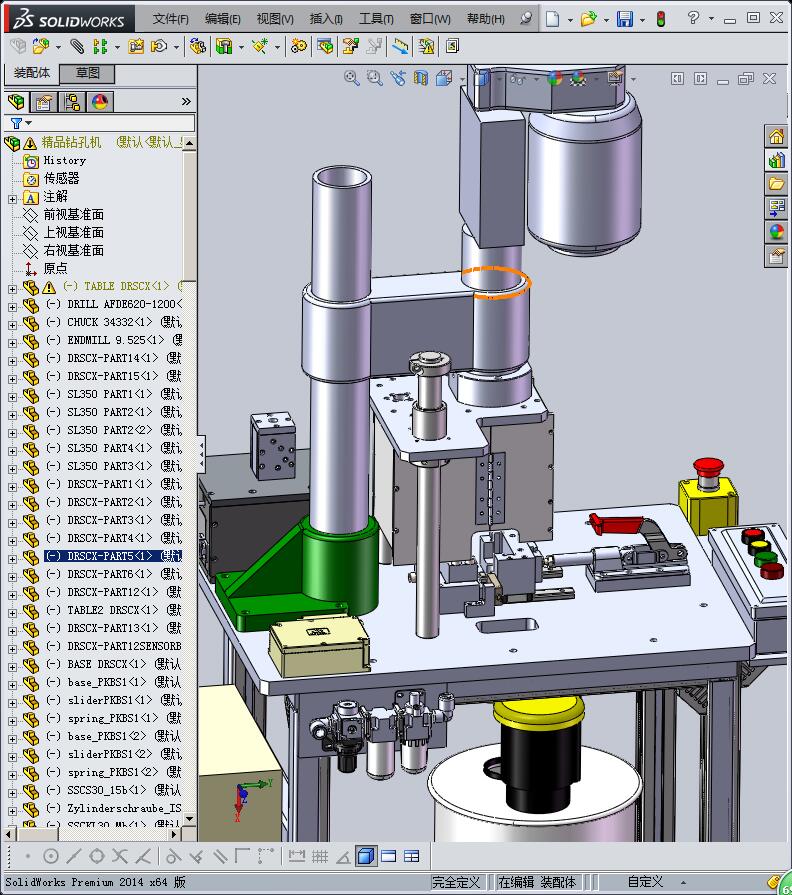Click the Previous View icon

(398, 78)
